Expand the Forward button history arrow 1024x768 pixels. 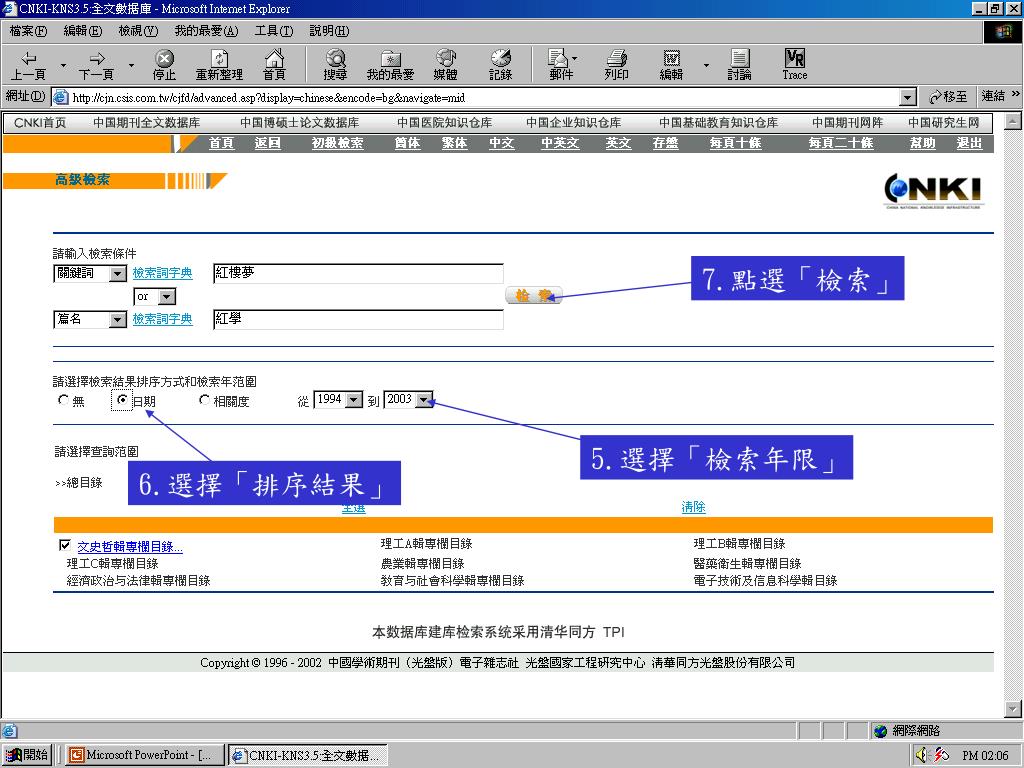pos(131,65)
